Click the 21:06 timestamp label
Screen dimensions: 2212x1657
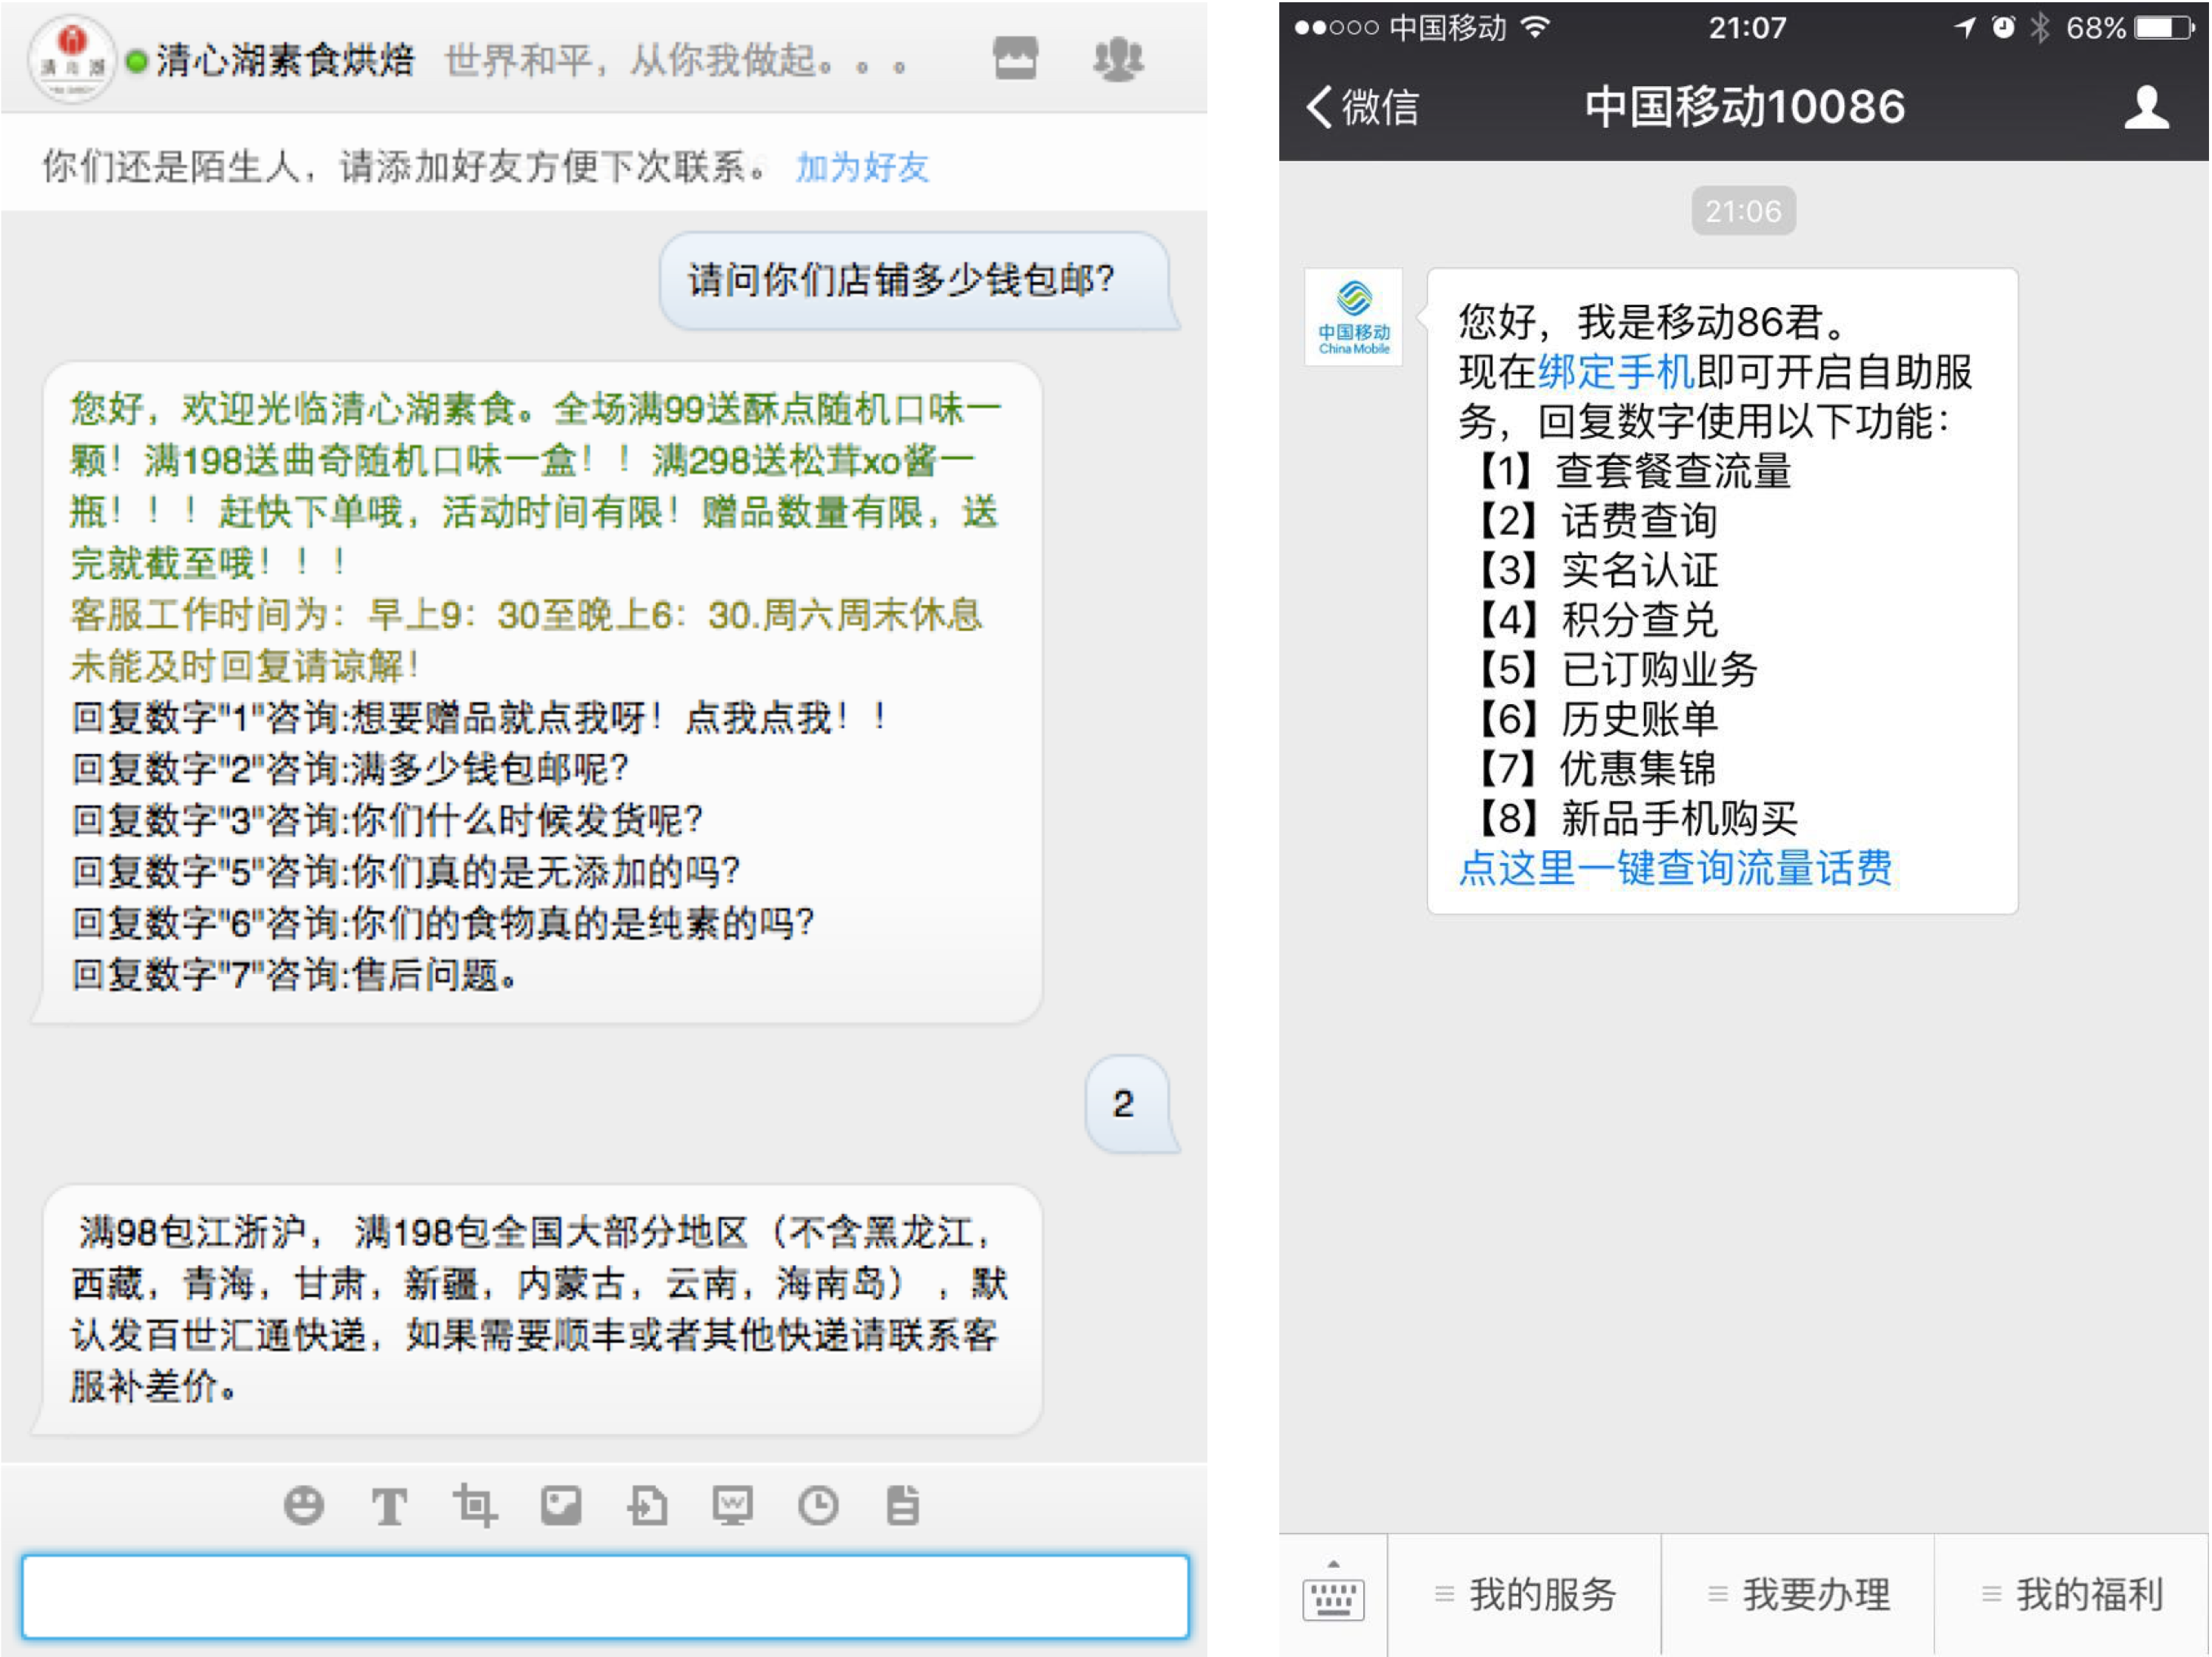1743,211
